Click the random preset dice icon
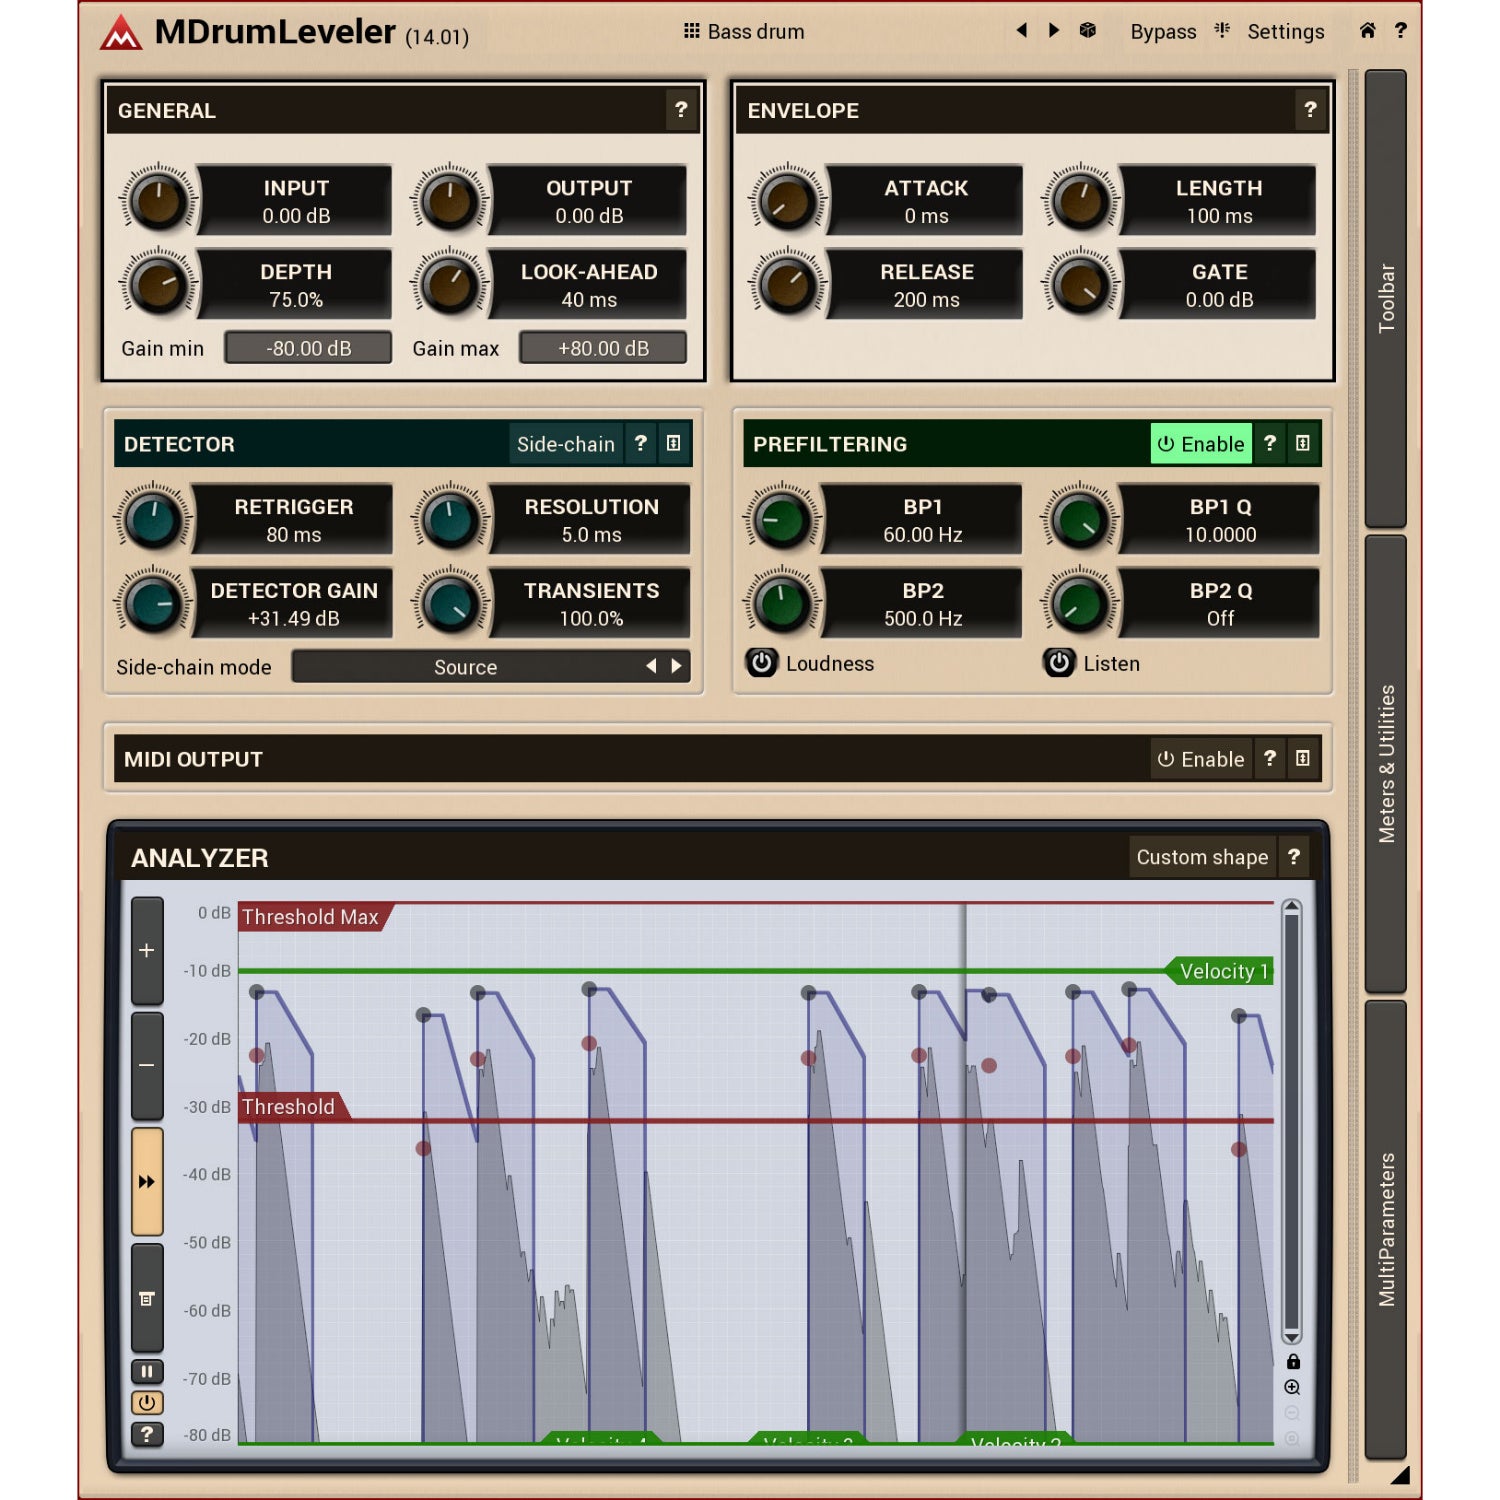Image resolution: width=1500 pixels, height=1500 pixels. pos(1088,31)
